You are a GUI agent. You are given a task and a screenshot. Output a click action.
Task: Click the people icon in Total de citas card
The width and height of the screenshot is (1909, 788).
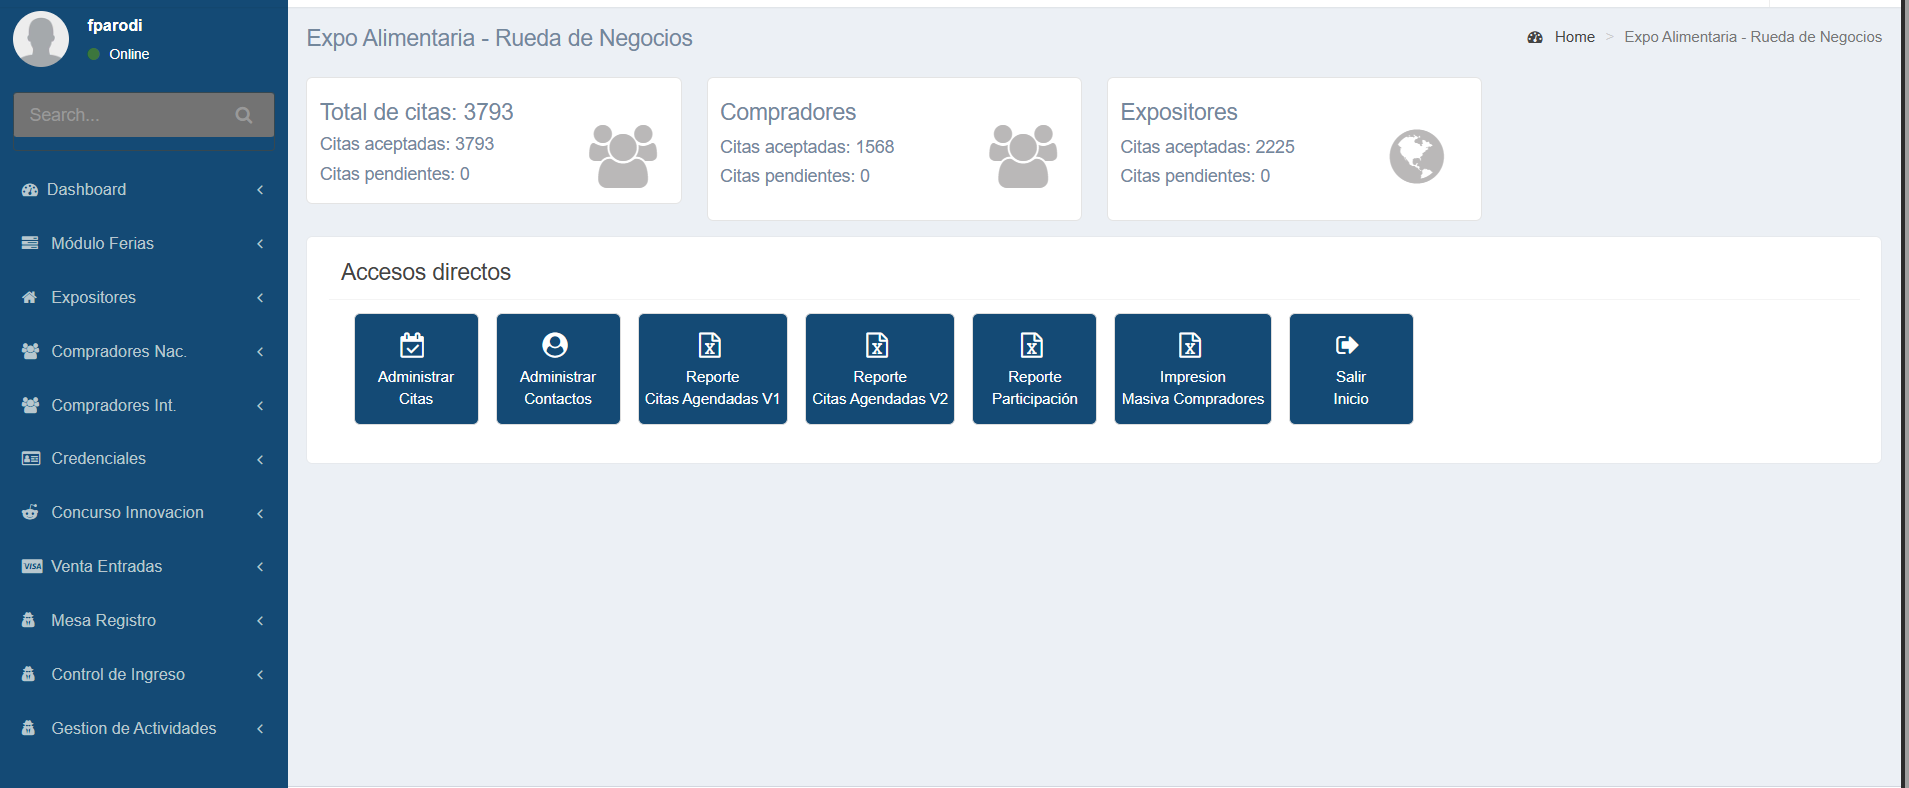[x=622, y=156]
